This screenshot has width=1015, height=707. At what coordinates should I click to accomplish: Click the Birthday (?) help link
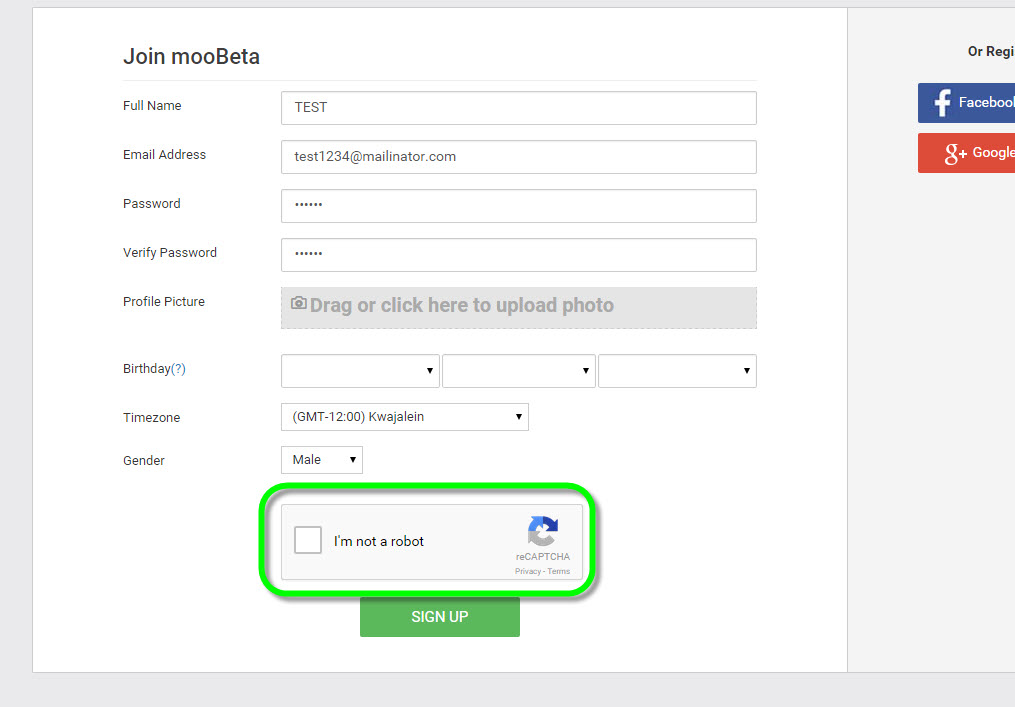pyautogui.click(x=178, y=369)
